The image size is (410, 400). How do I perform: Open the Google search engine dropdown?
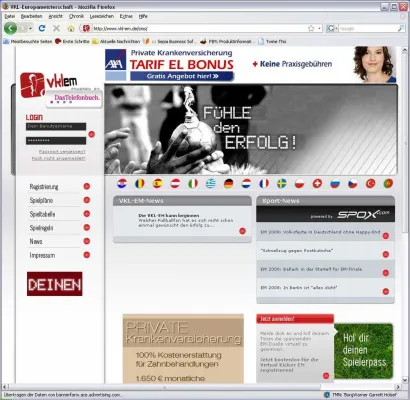coord(332,29)
